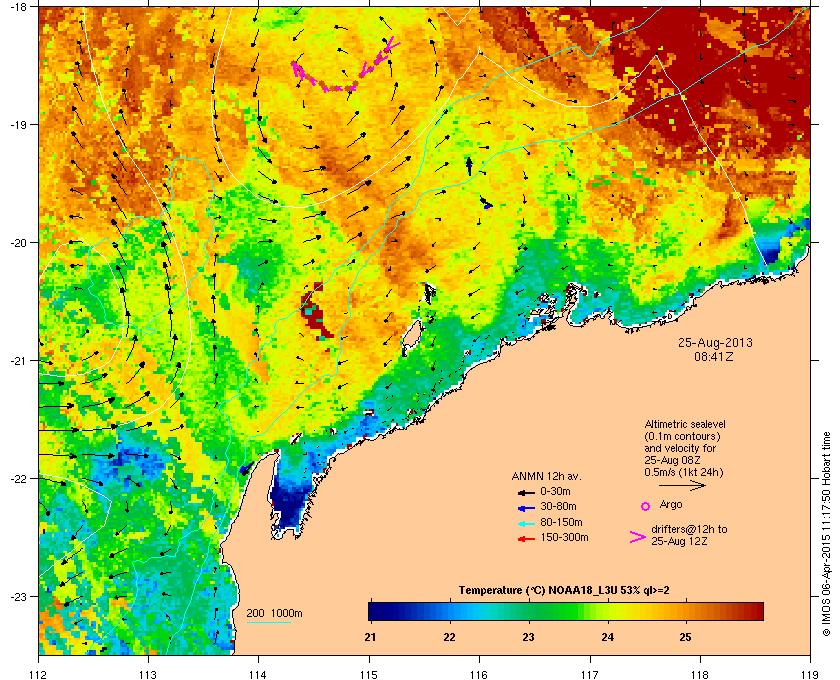Viewport: 840px width, 680px height.
Task: Click the 'Altimetric sealevel' legend text
Action: [x=685, y=424]
